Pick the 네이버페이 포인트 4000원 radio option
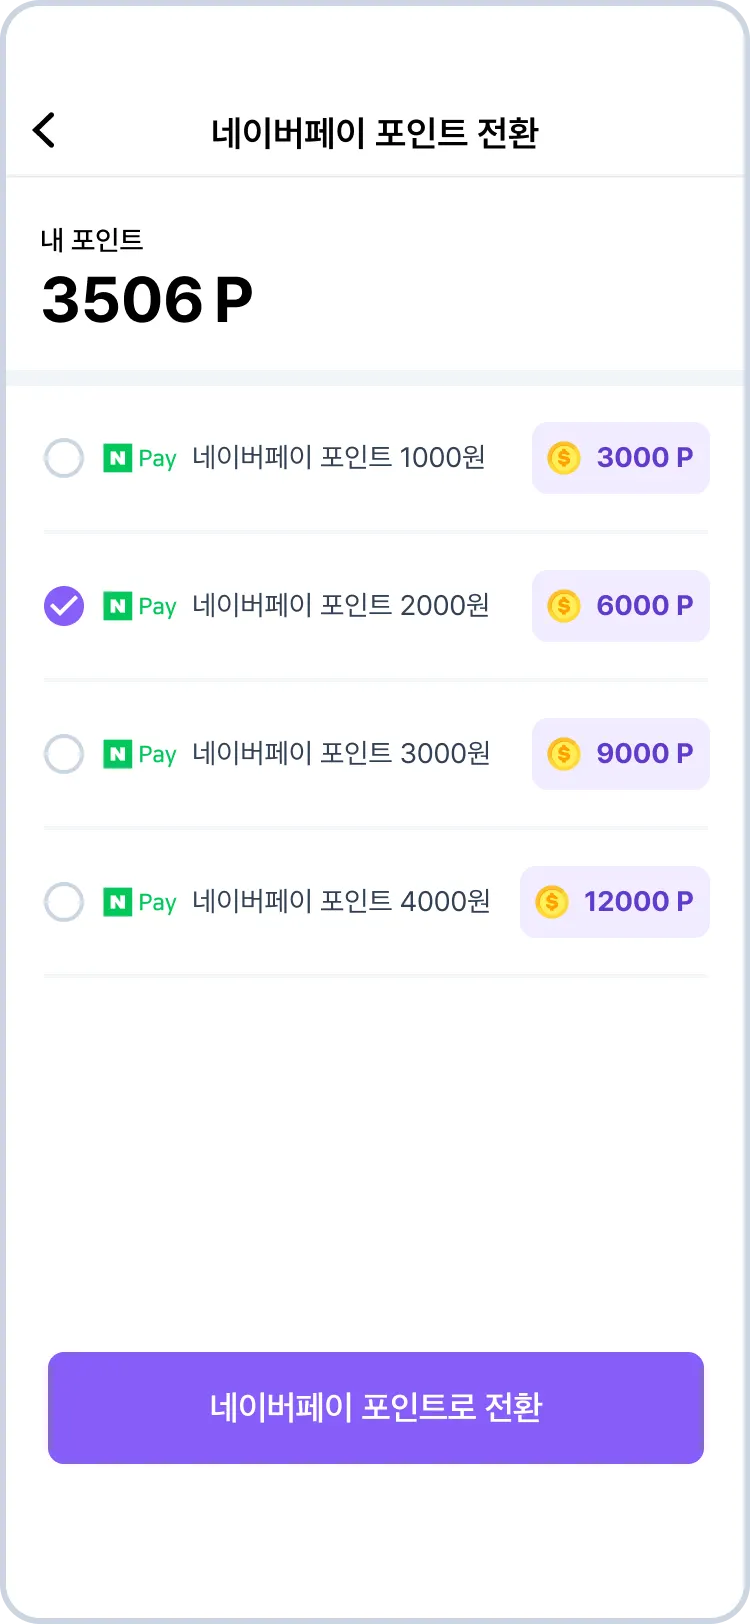750x1624 pixels. 64,902
